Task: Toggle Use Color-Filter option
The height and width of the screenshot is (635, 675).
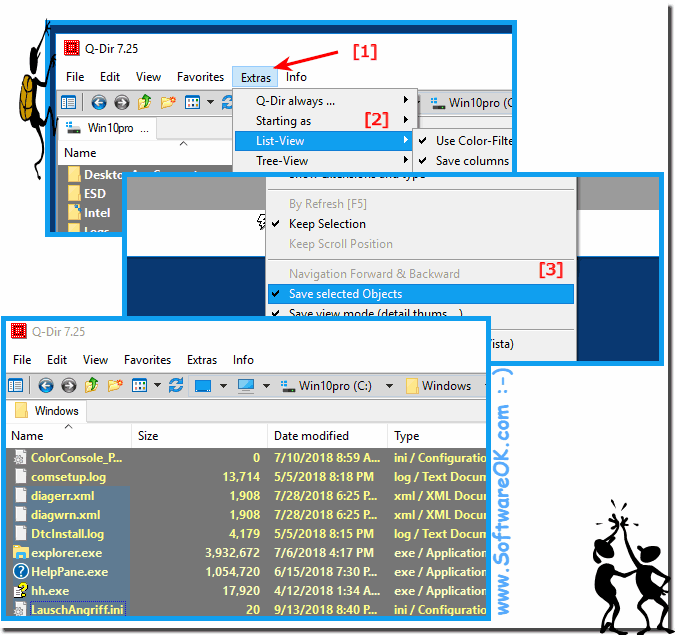Action: 463,141
